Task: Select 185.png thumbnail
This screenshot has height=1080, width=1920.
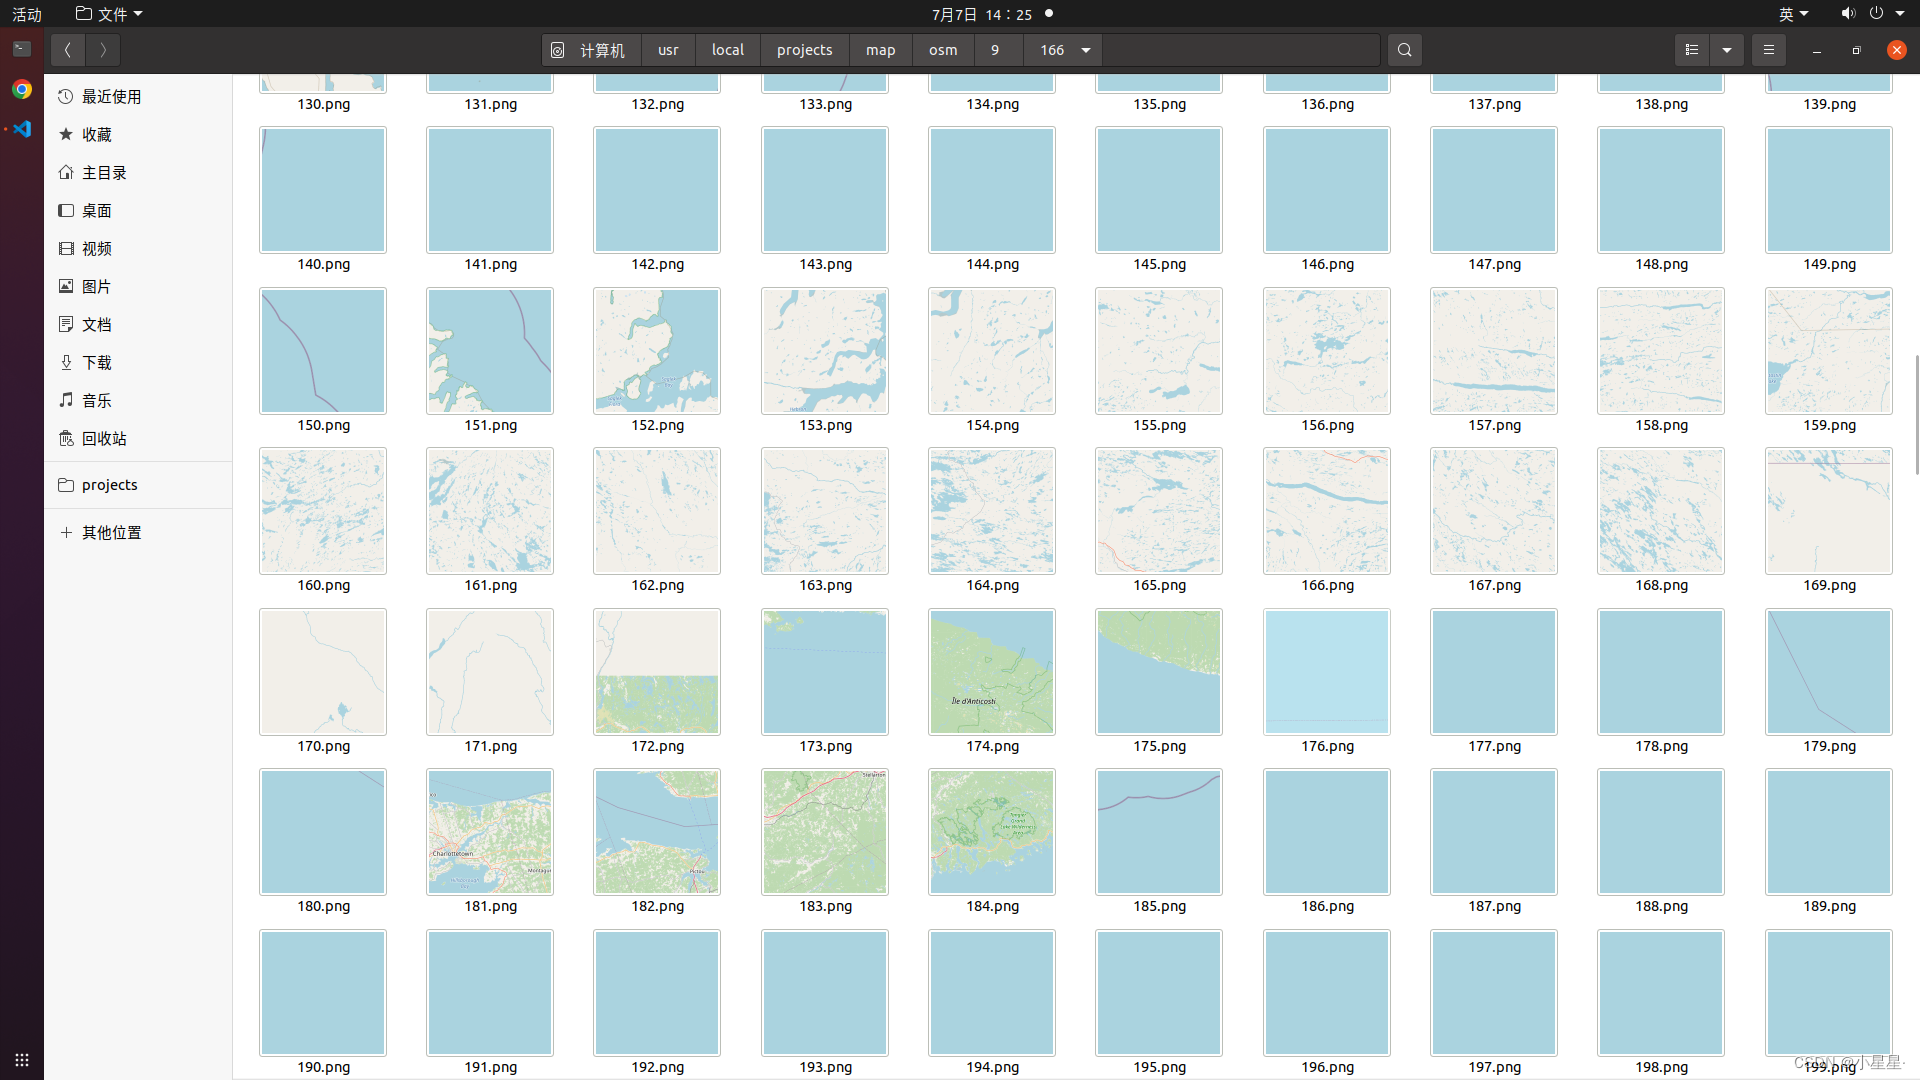Action: tap(1159, 832)
